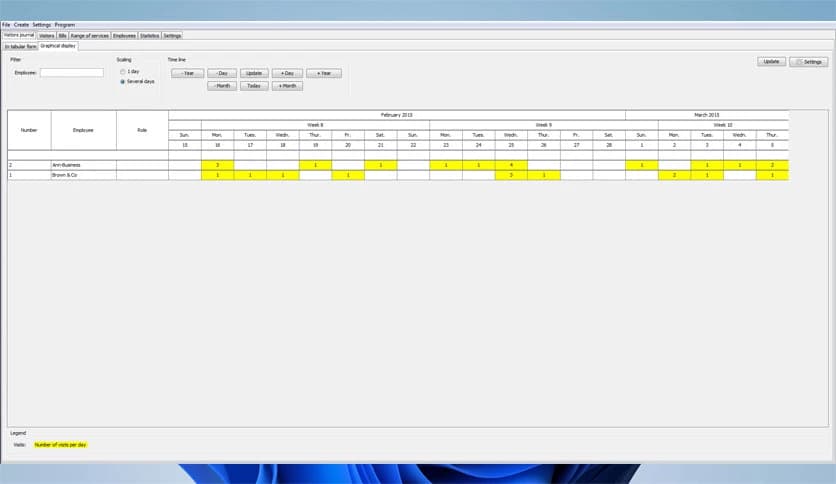
Task: Click Ann-Business visit cell for Sun. March 1
Action: tap(641, 165)
